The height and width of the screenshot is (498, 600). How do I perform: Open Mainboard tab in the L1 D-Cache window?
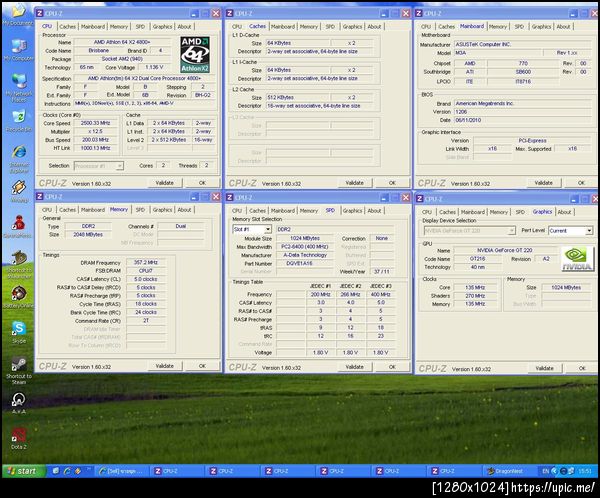[x=283, y=26]
